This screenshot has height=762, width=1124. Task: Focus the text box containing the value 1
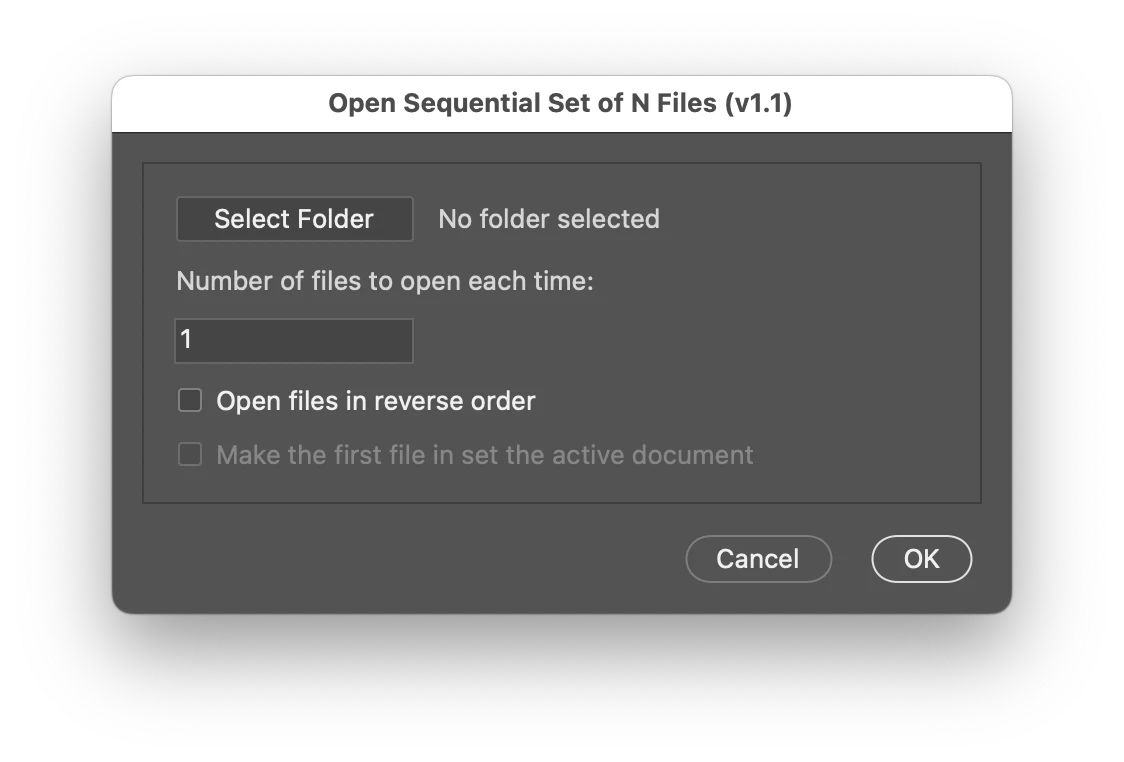tap(294, 340)
